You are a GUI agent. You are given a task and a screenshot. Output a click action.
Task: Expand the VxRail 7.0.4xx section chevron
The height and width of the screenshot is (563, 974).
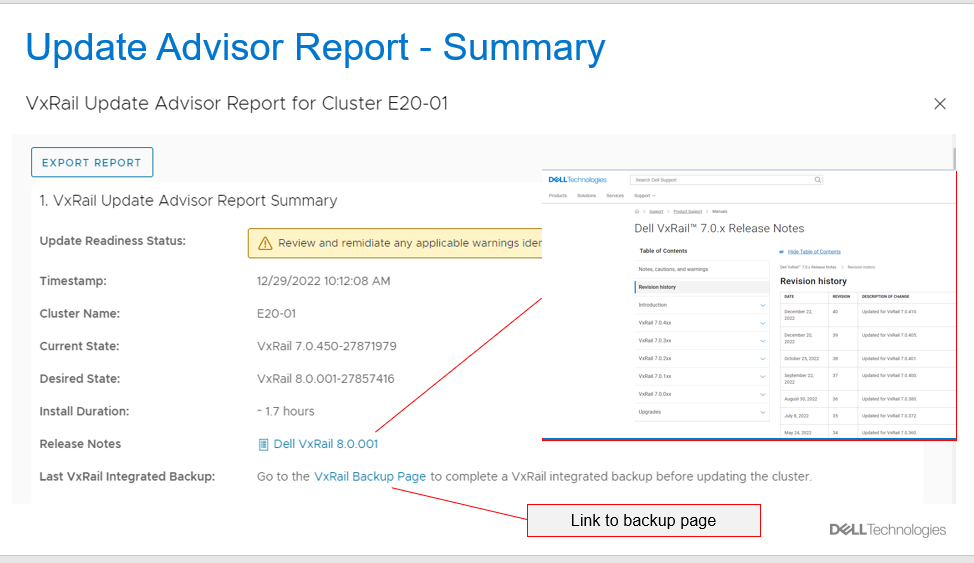coord(763,323)
